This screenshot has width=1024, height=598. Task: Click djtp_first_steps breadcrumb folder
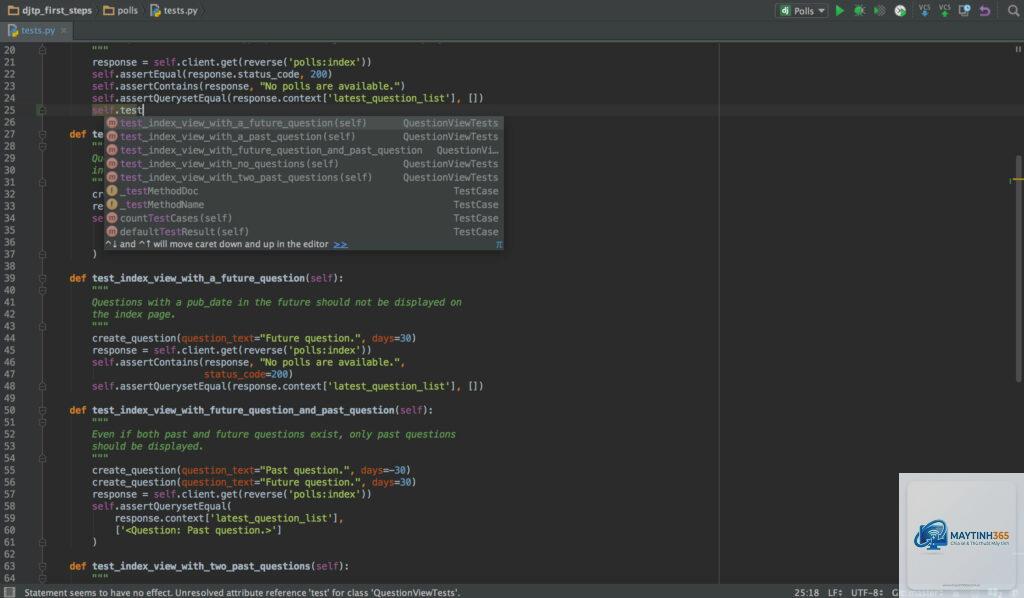(50, 10)
